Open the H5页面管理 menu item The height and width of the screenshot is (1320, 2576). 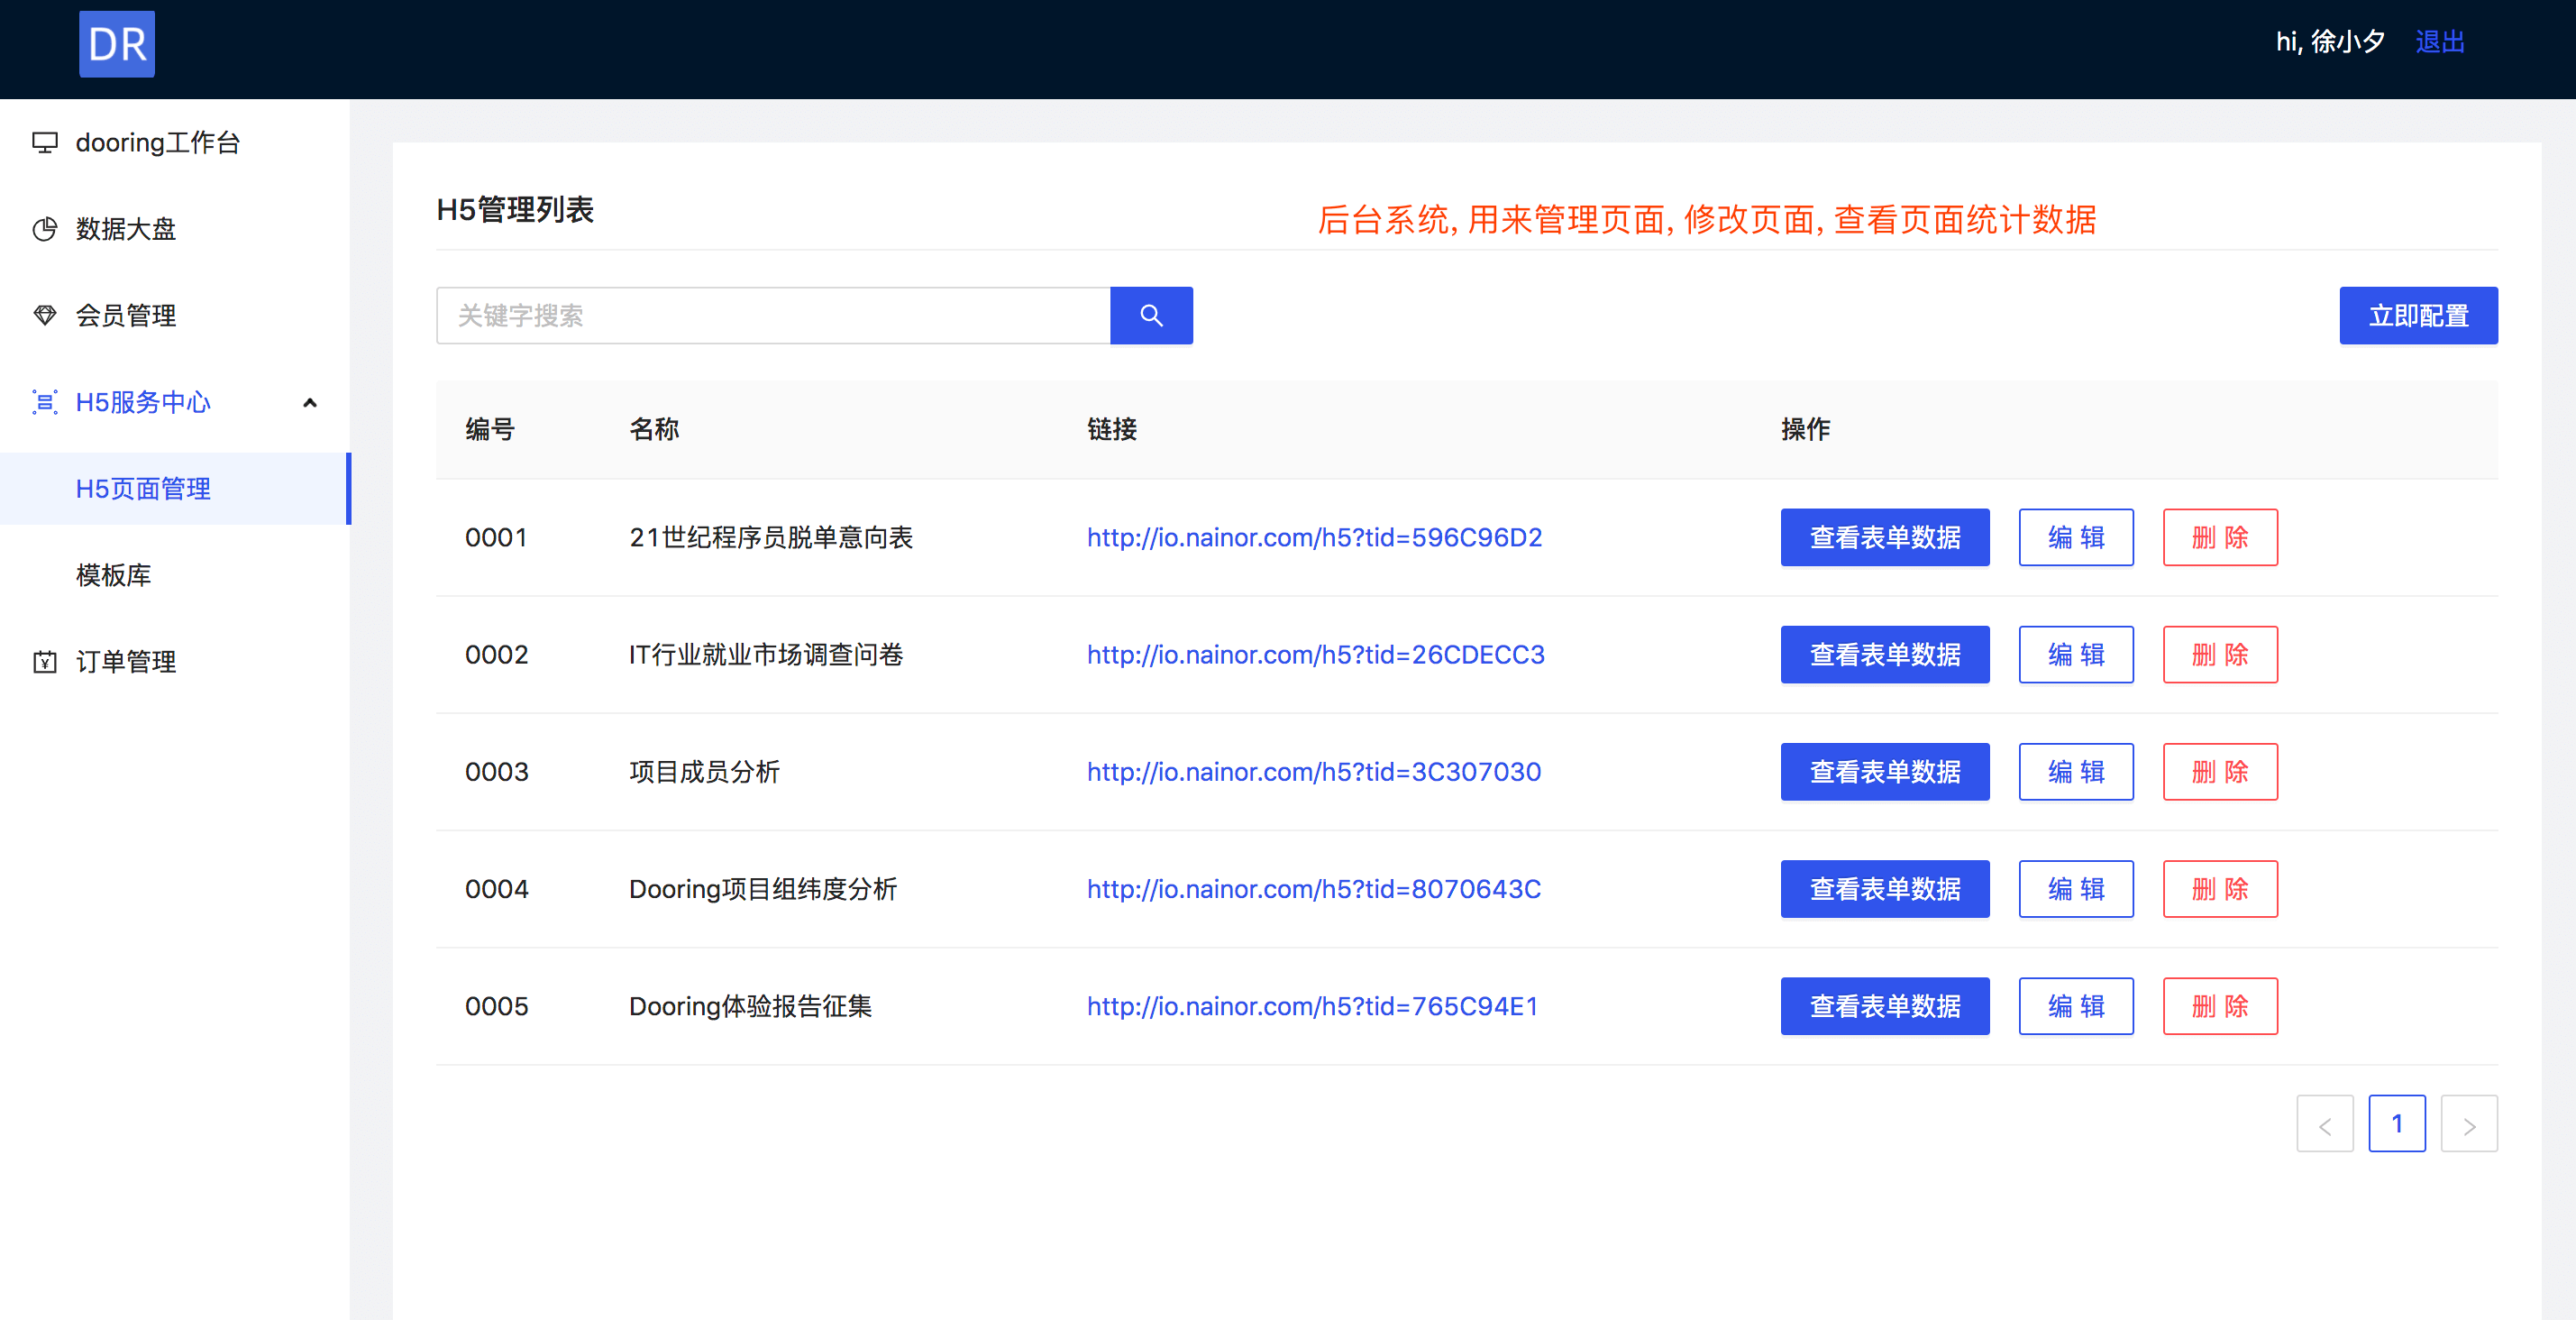[143, 489]
